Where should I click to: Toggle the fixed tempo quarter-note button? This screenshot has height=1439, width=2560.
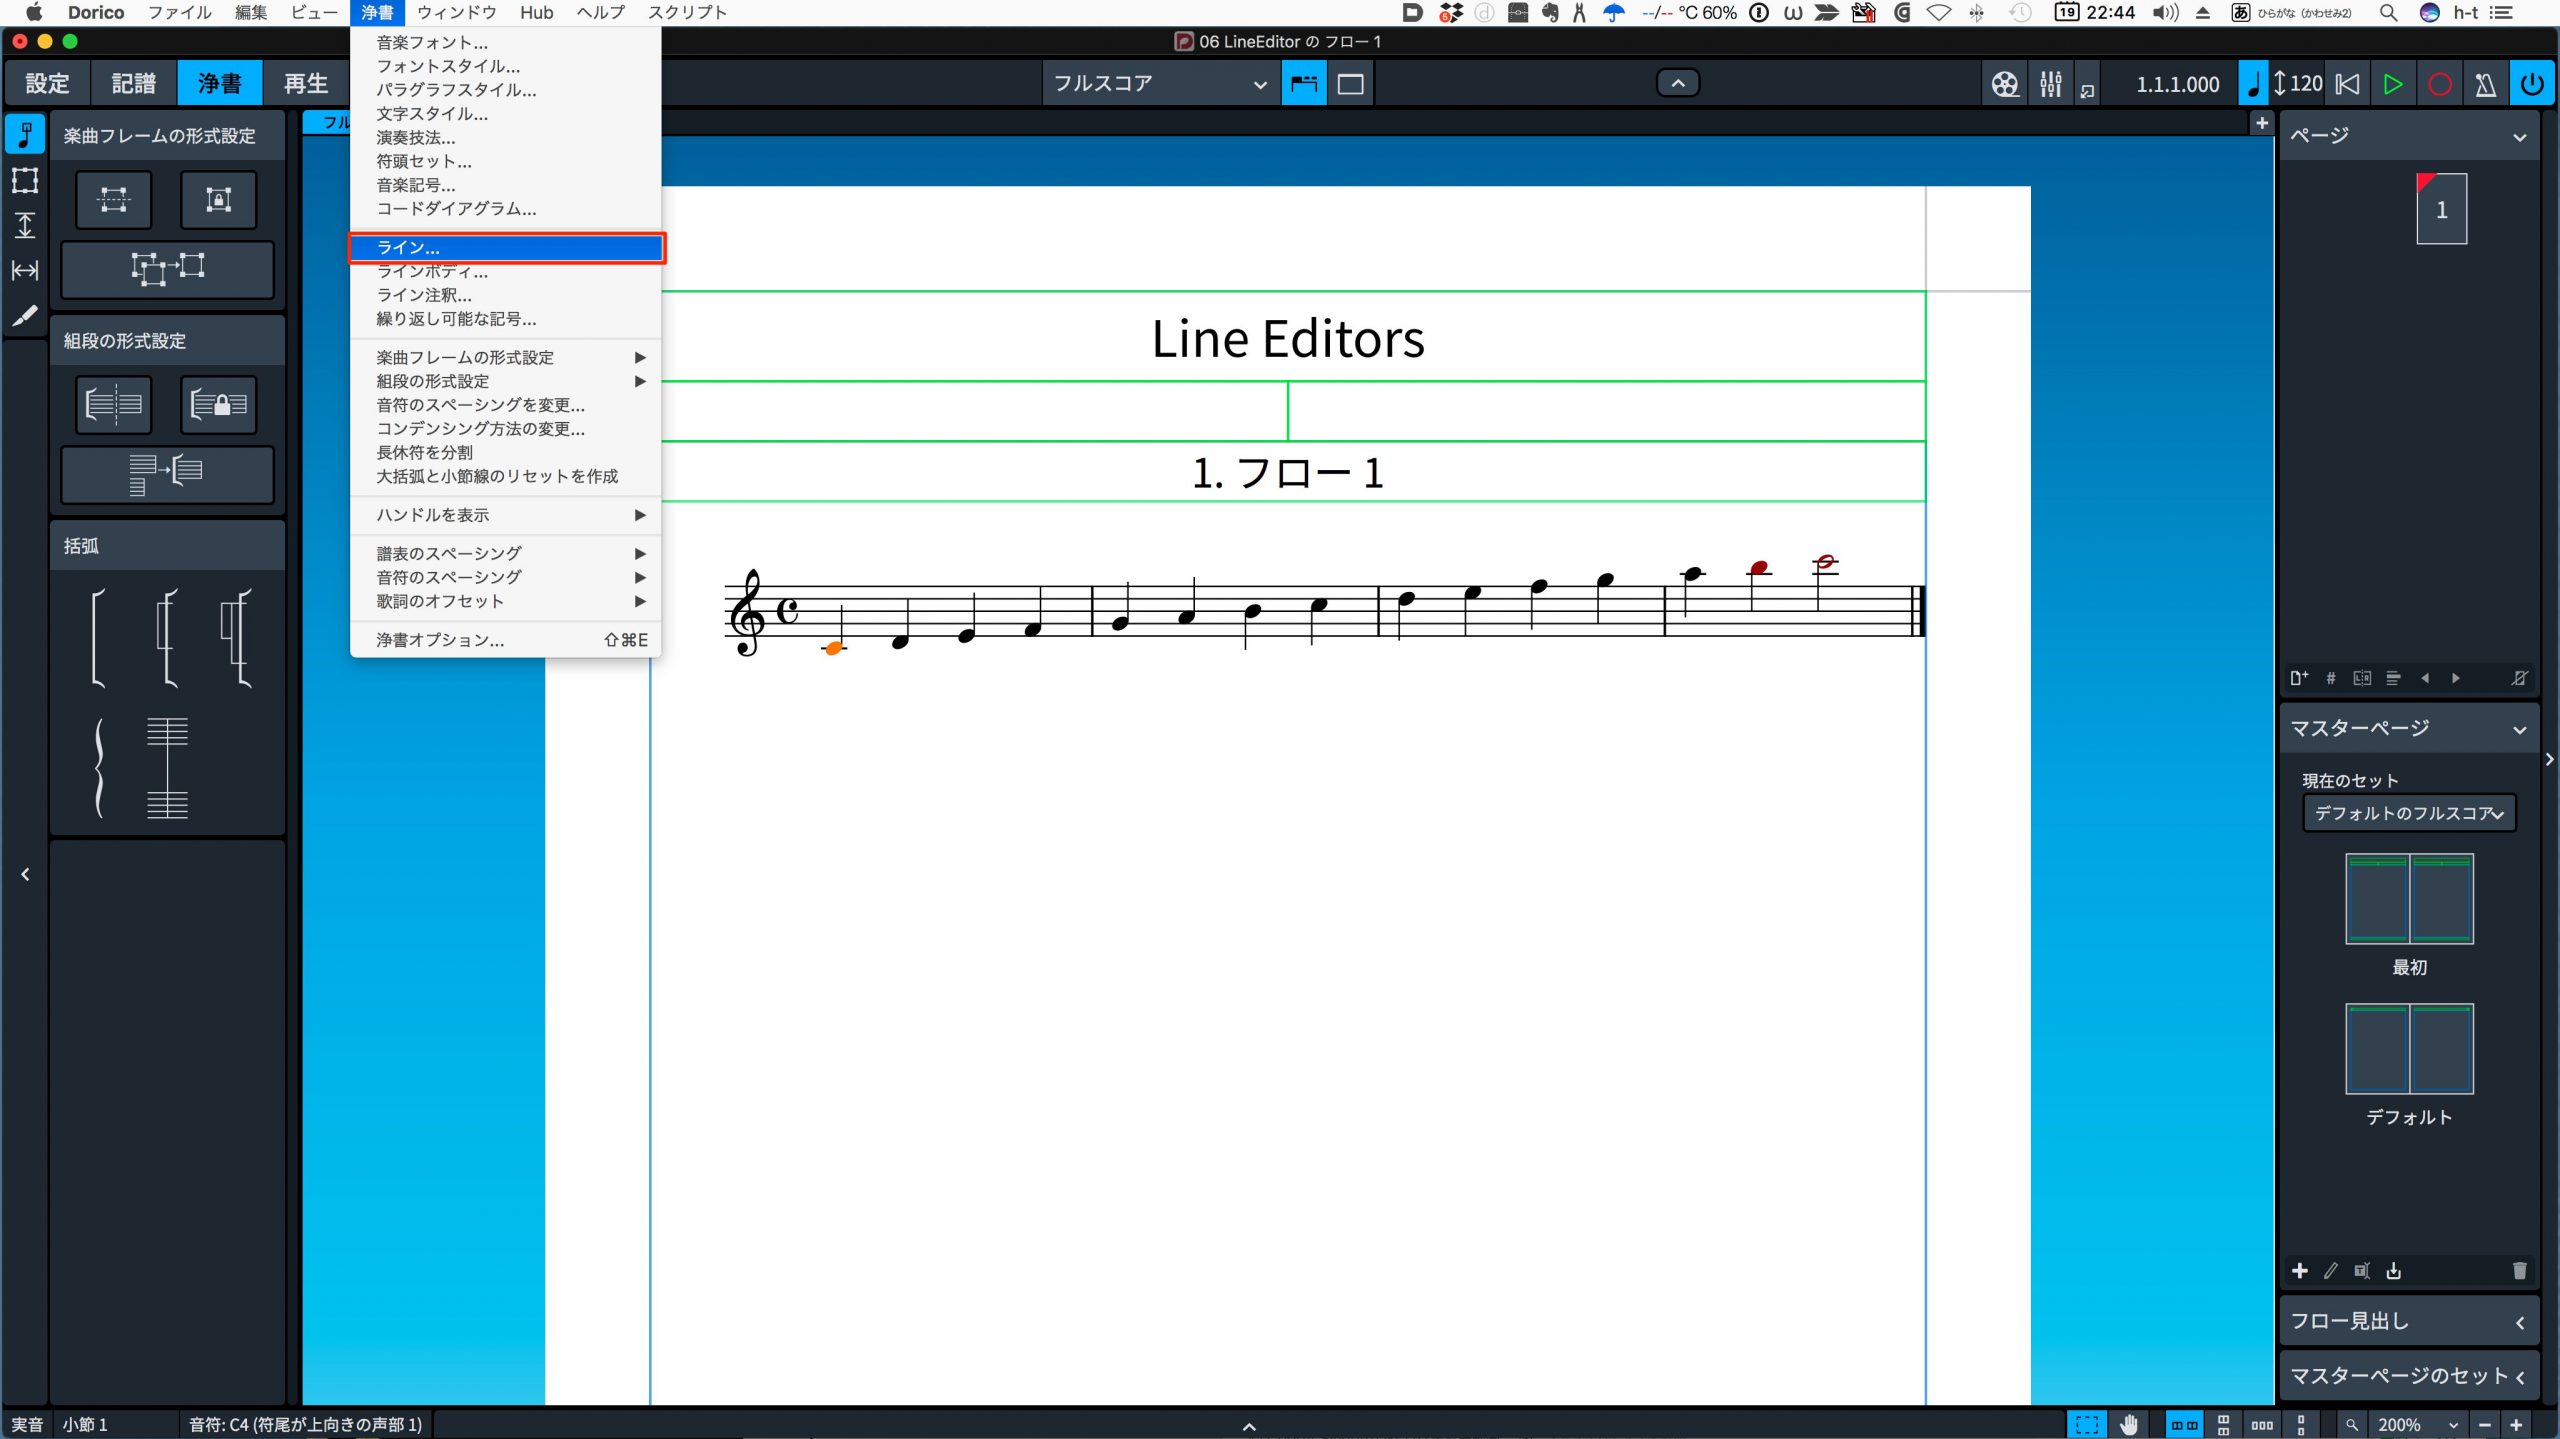(2252, 84)
